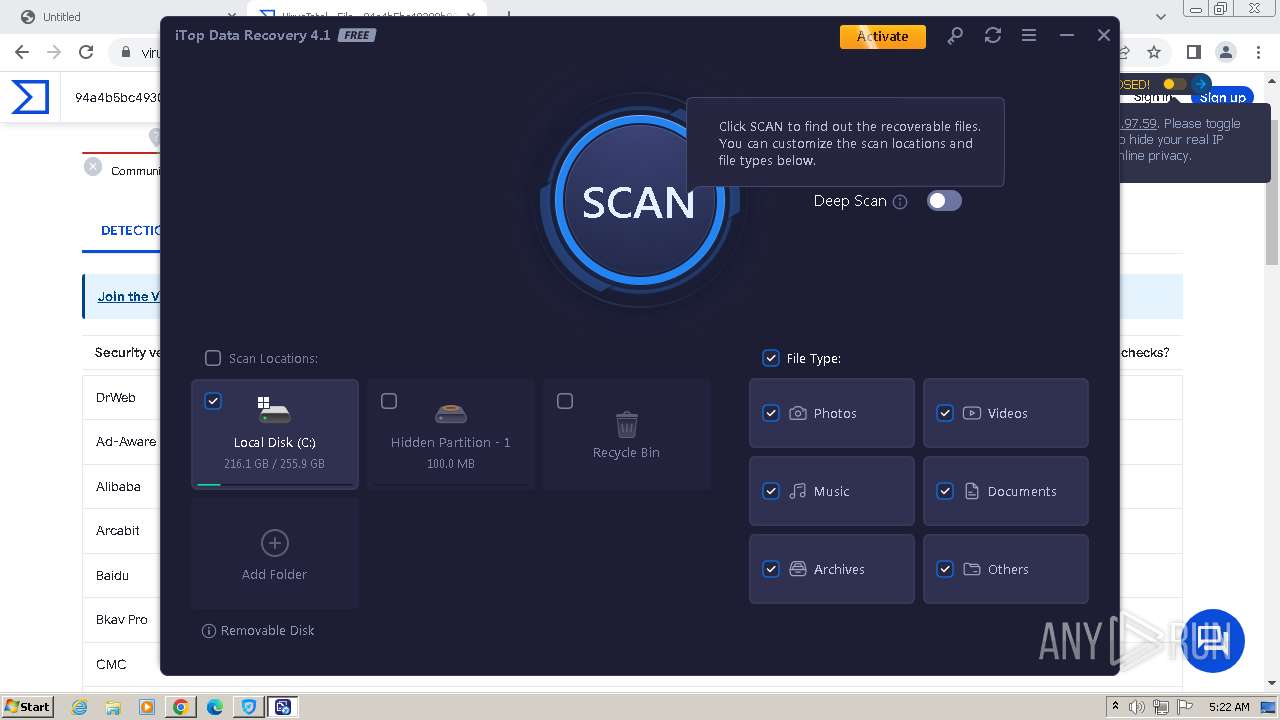This screenshot has width=1280, height=720.
Task: Click the '216.1 GB / 255.9 GB' text
Action: point(275,464)
